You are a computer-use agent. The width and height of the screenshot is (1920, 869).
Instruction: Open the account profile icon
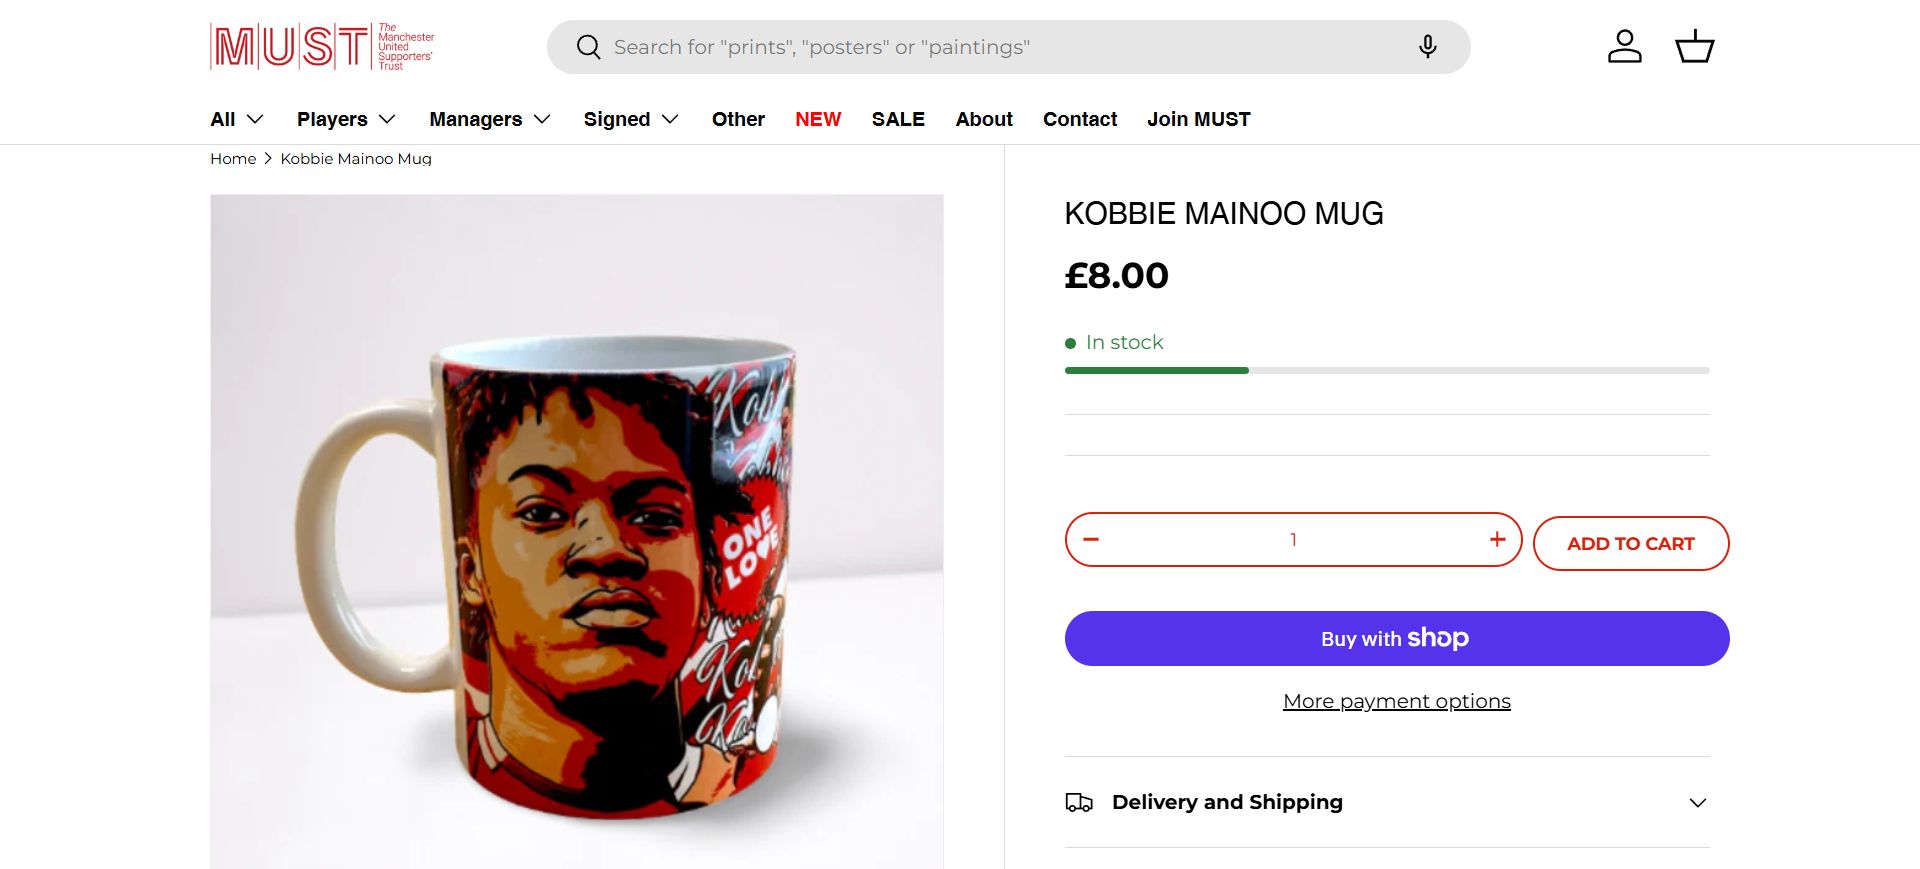click(1624, 47)
